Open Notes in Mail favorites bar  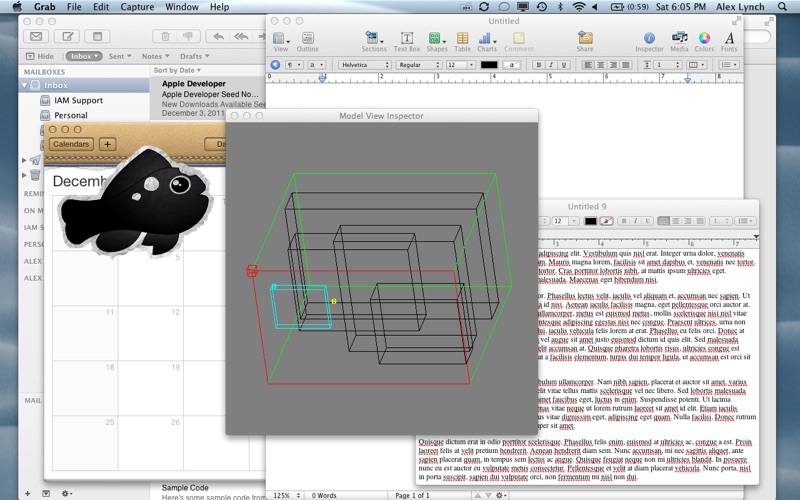(x=155, y=56)
